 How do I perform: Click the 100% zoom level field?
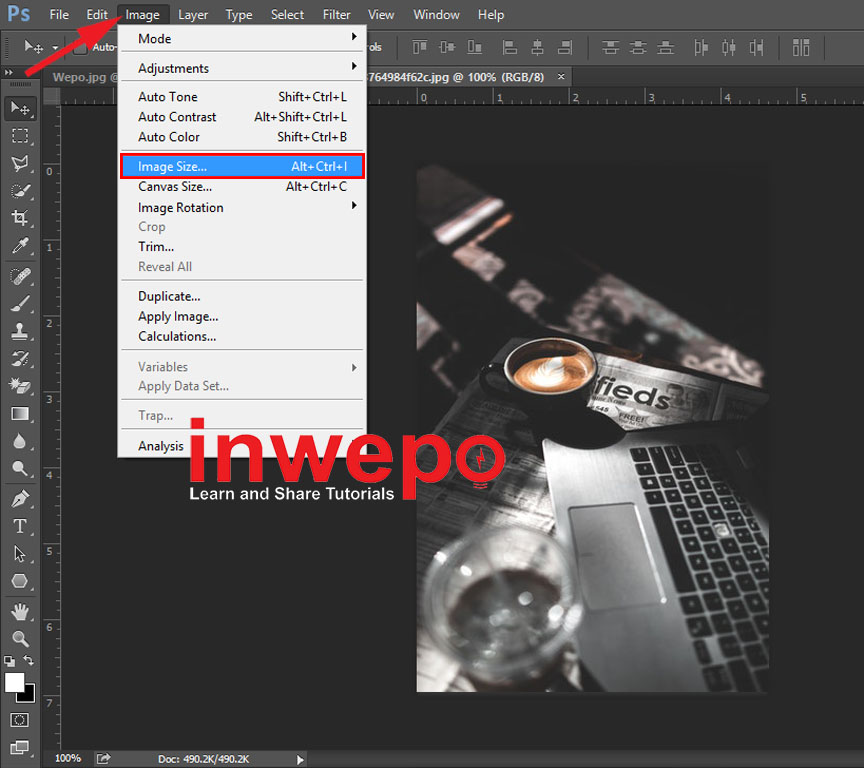(x=68, y=759)
